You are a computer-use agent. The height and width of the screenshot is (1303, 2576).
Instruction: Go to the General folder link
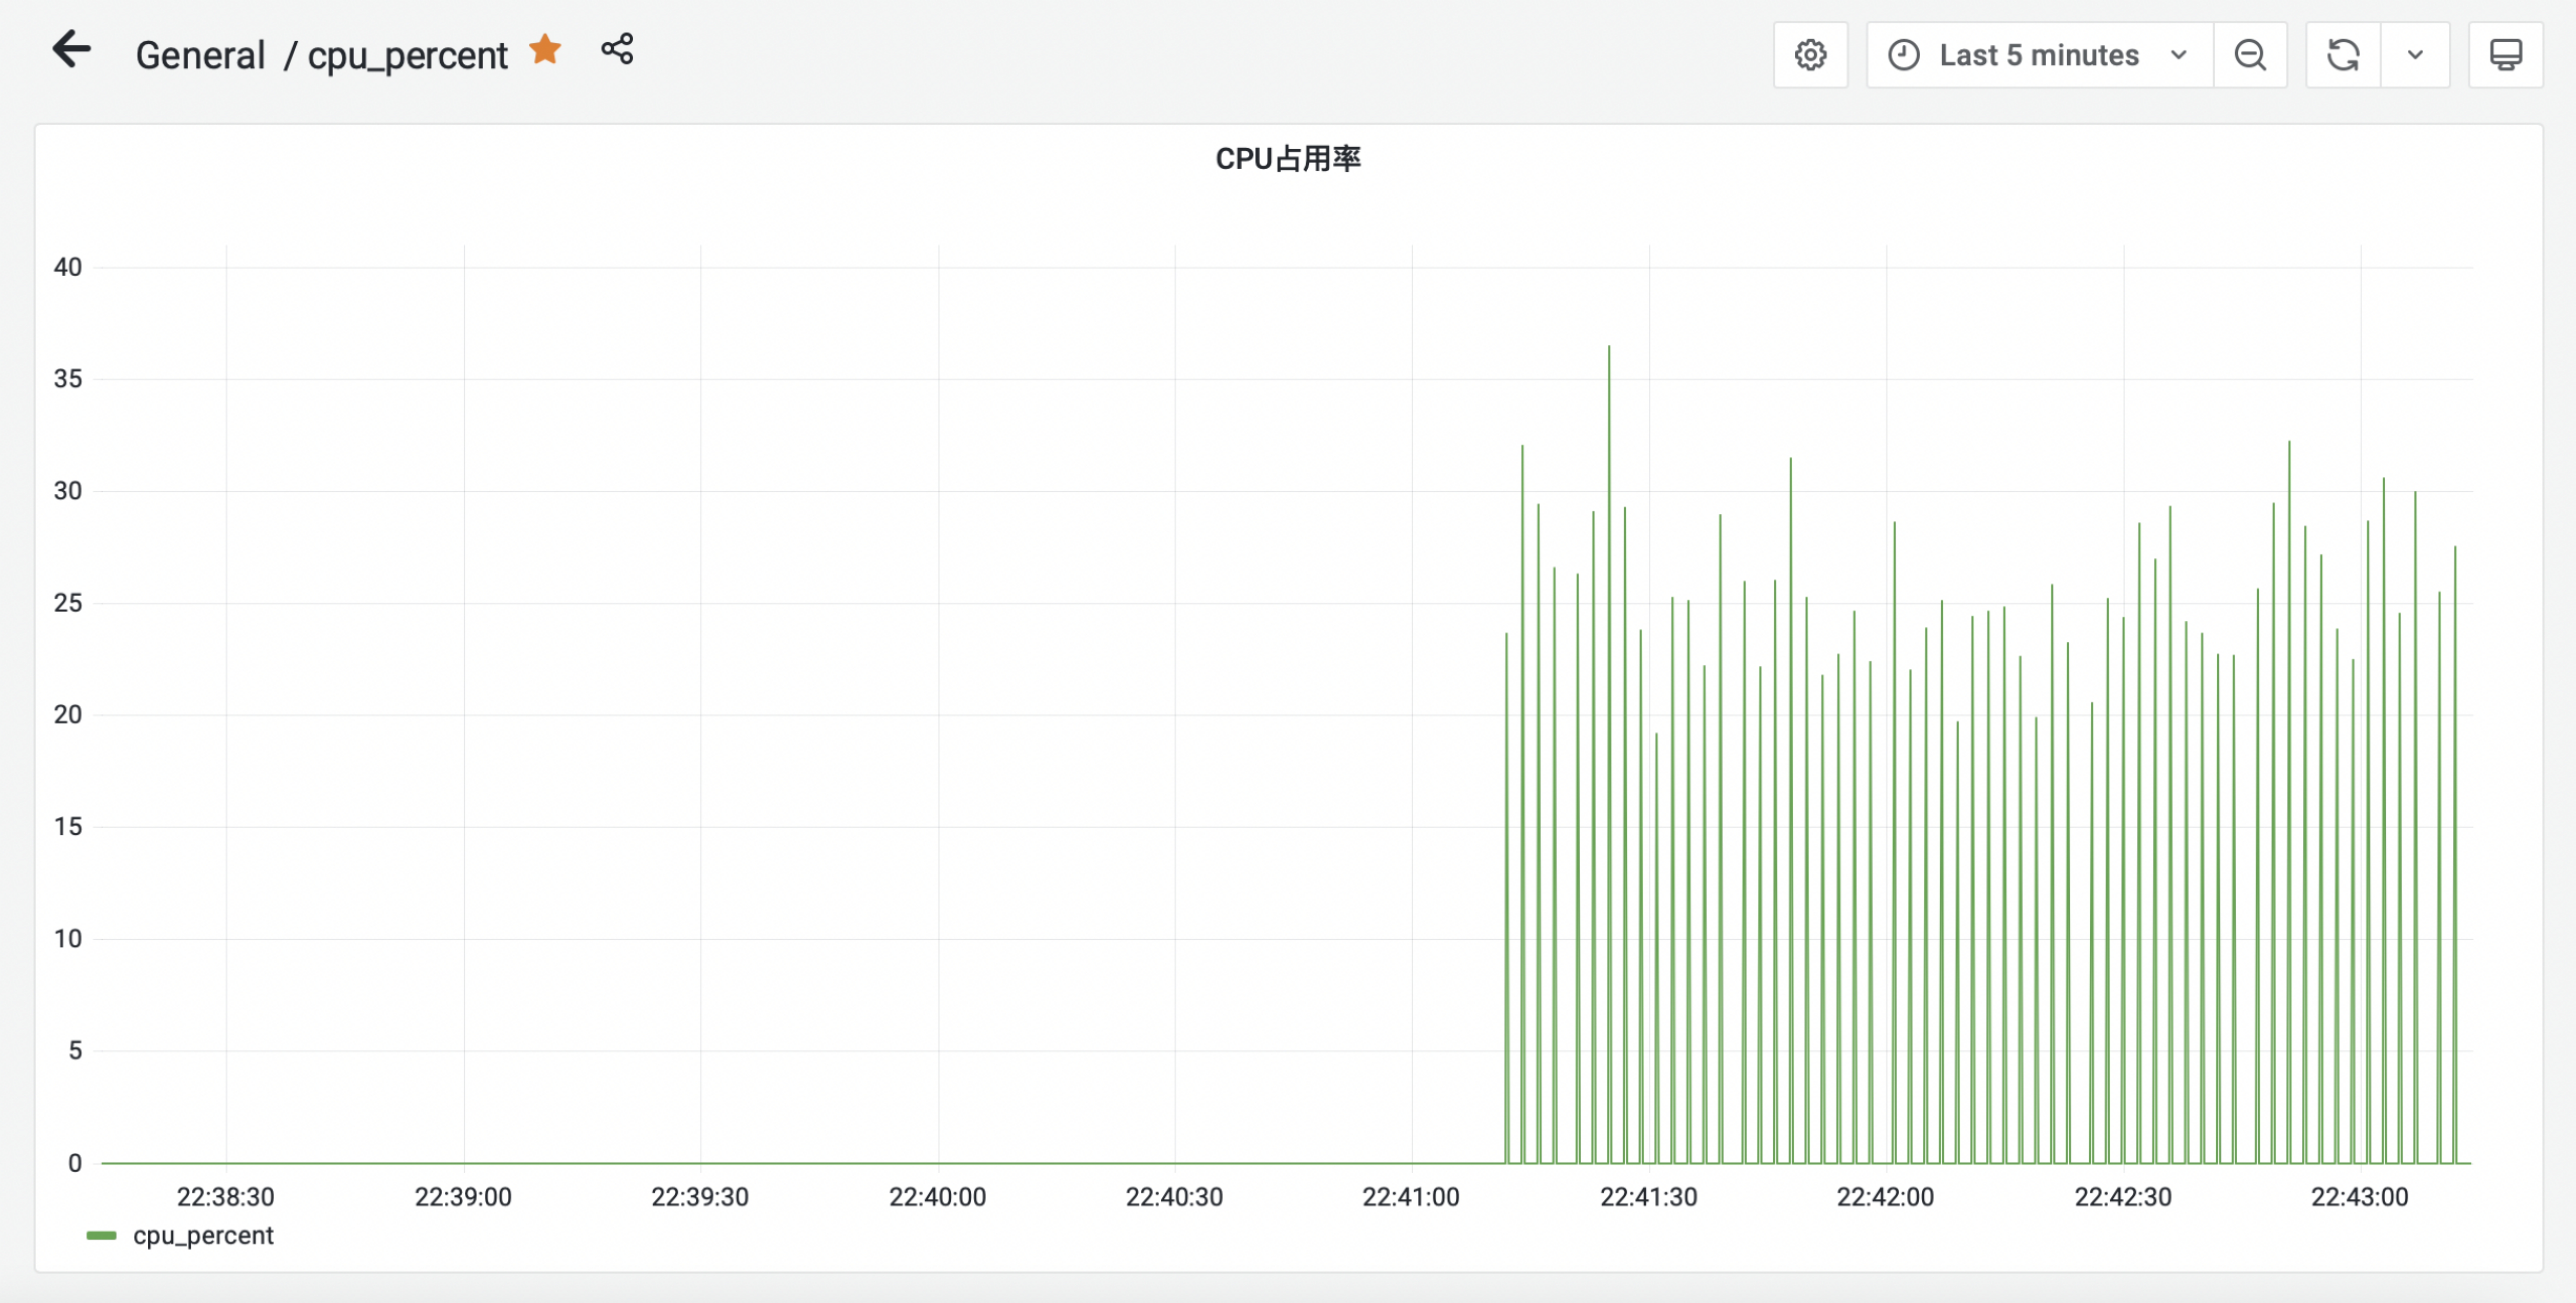200,55
